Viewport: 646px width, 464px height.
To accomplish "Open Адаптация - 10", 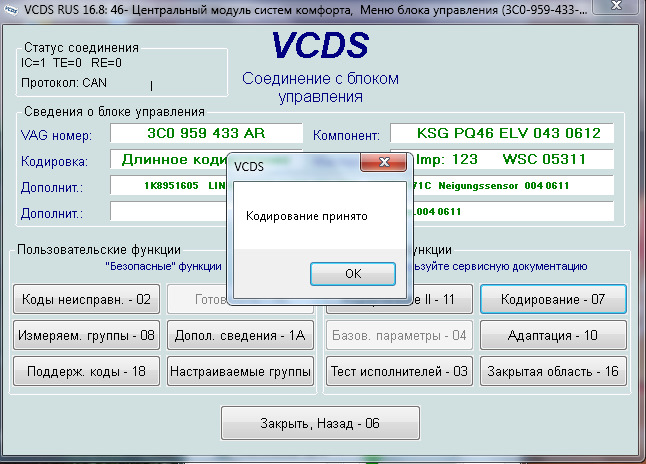I will coord(553,335).
